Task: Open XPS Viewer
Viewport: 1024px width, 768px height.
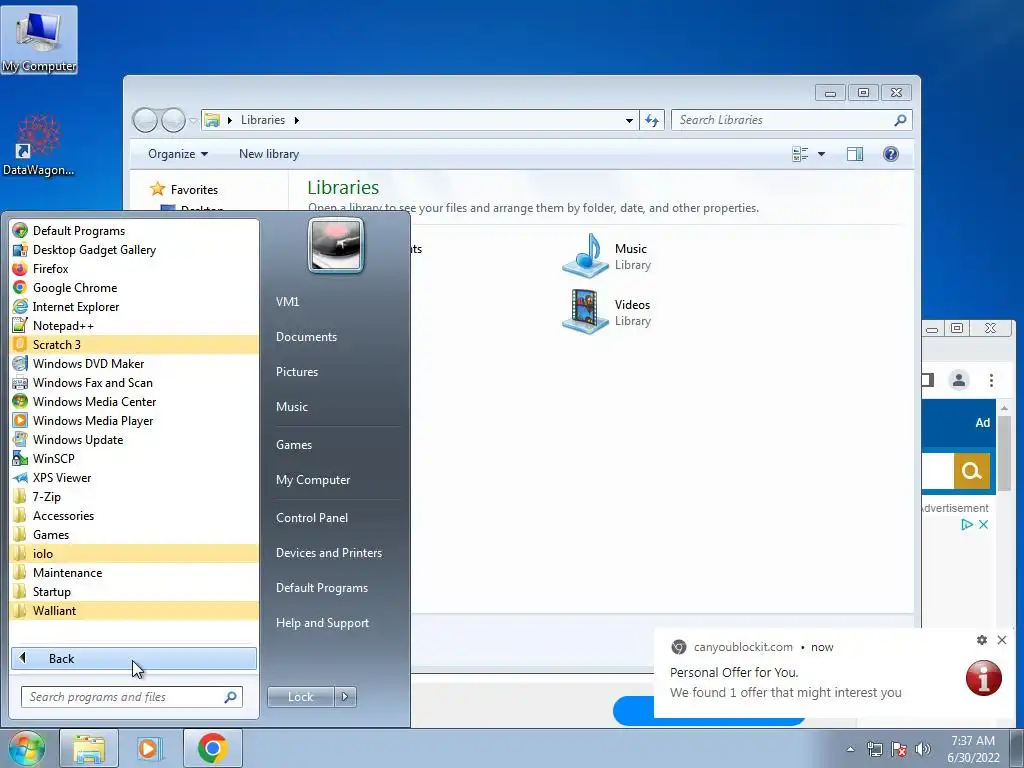Action: 134,477
